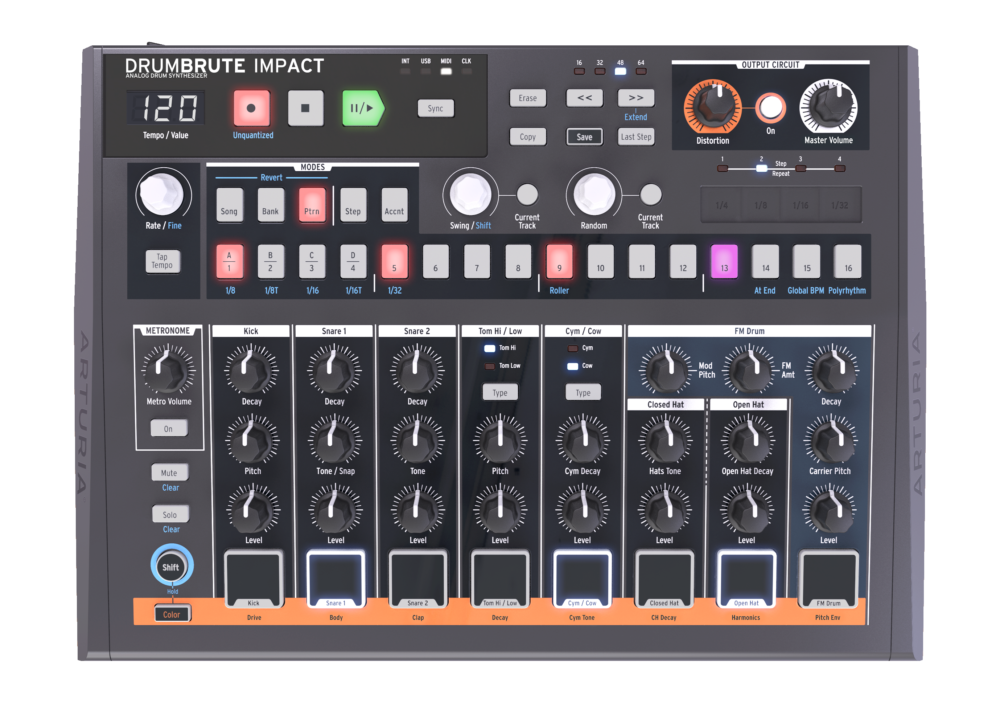
Task: Click the Swing / Shift knob
Action: click(471, 194)
